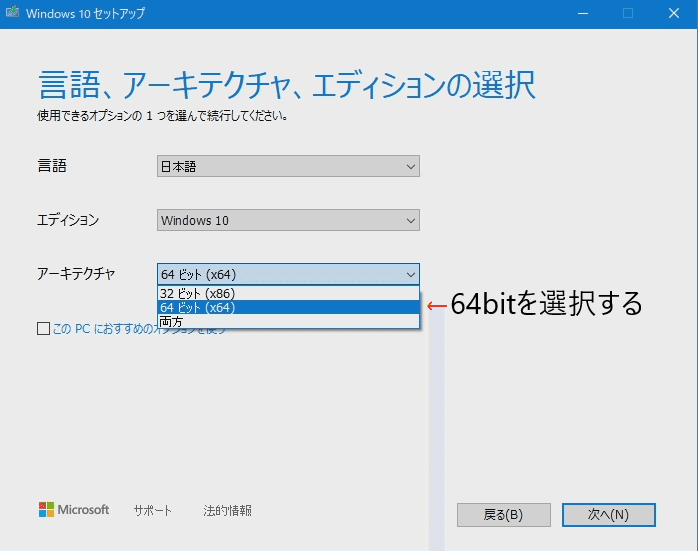Click the 戻る(B) button
Viewport: 698px width, 551px height.
tap(503, 515)
